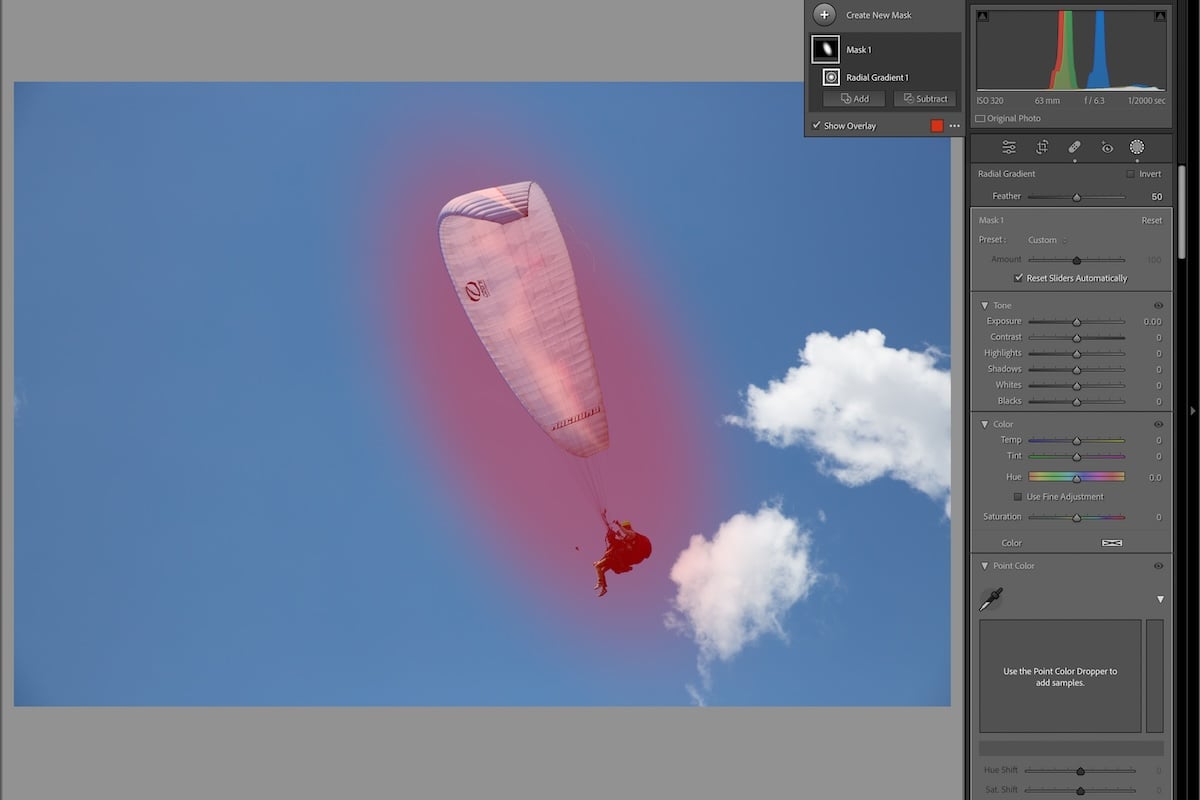
Task: Open overlay options via ellipsis menu
Action: tap(953, 125)
